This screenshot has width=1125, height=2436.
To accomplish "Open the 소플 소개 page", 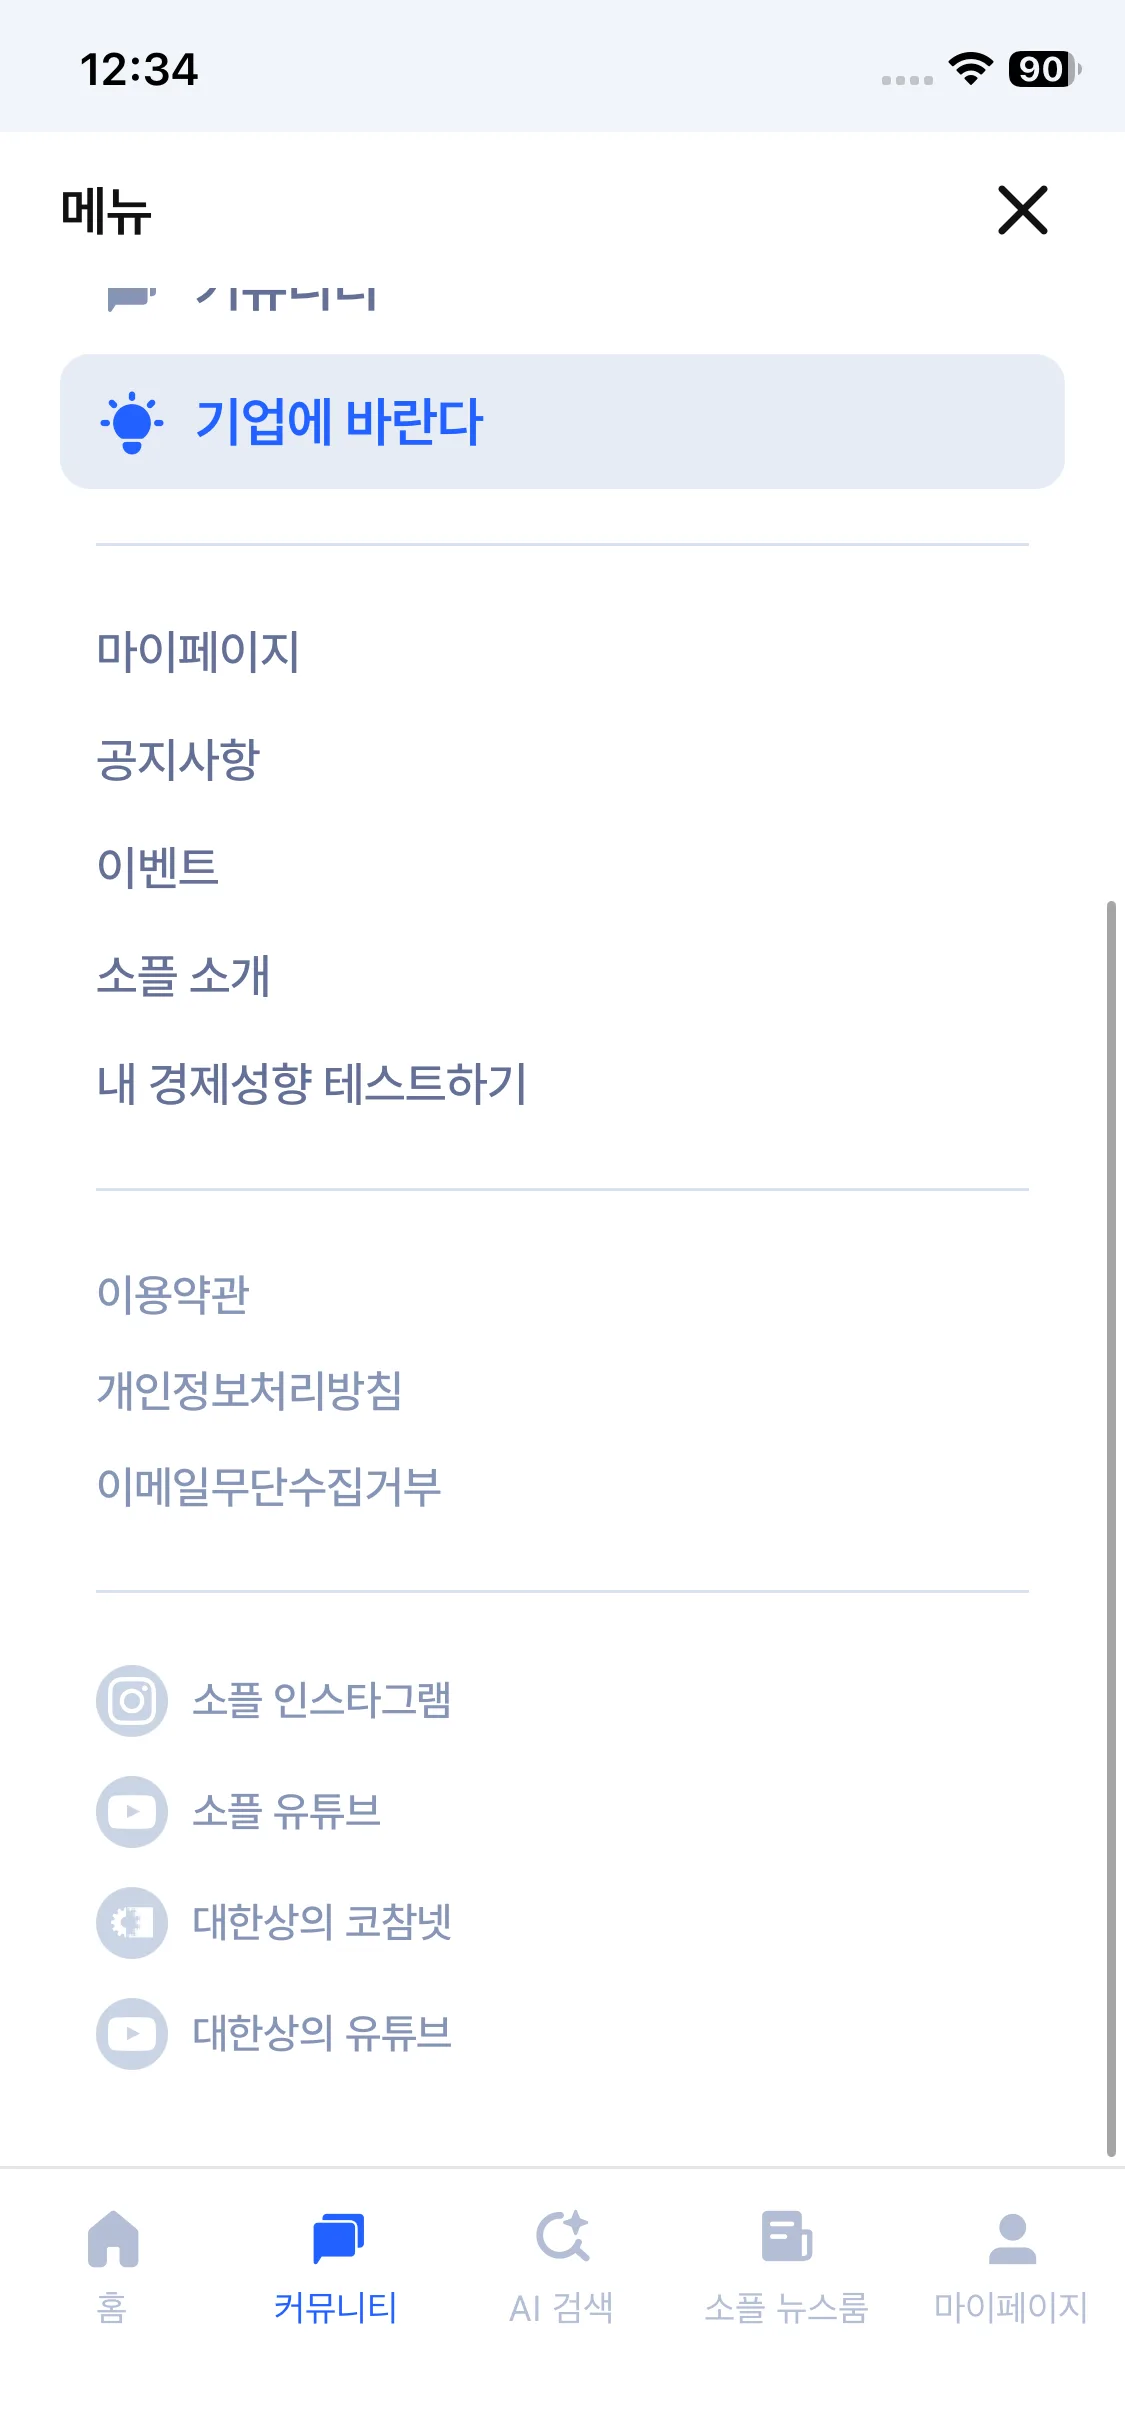I will (x=183, y=975).
